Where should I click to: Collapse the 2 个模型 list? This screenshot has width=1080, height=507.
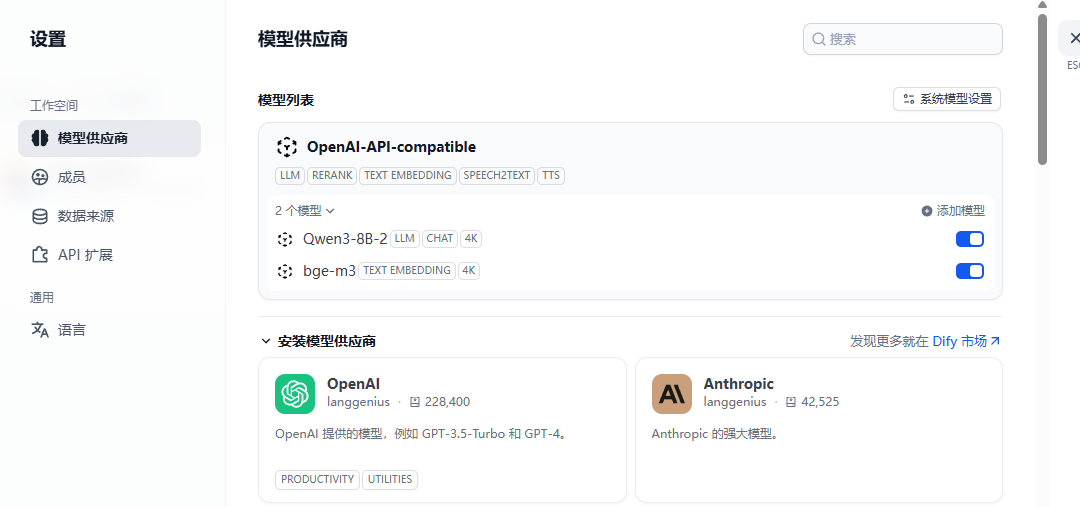tap(305, 211)
